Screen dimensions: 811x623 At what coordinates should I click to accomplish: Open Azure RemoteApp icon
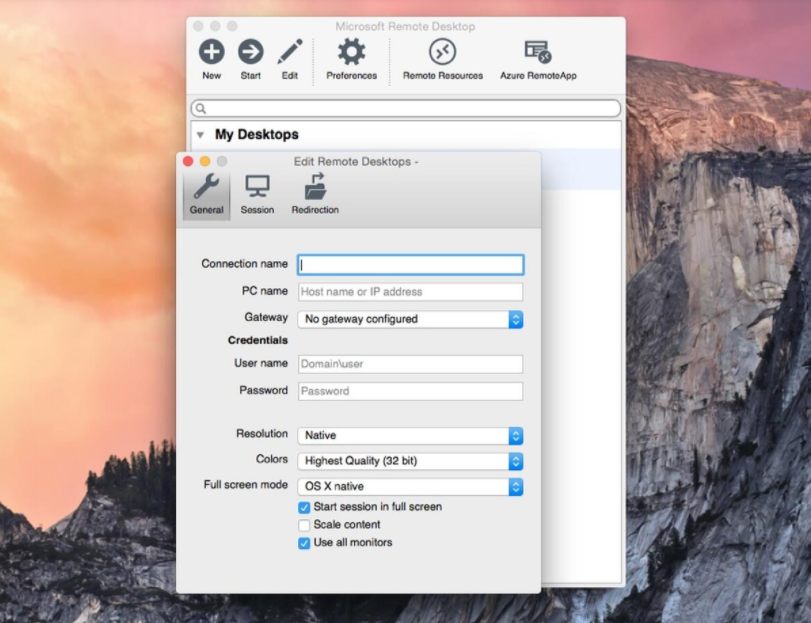click(x=538, y=52)
